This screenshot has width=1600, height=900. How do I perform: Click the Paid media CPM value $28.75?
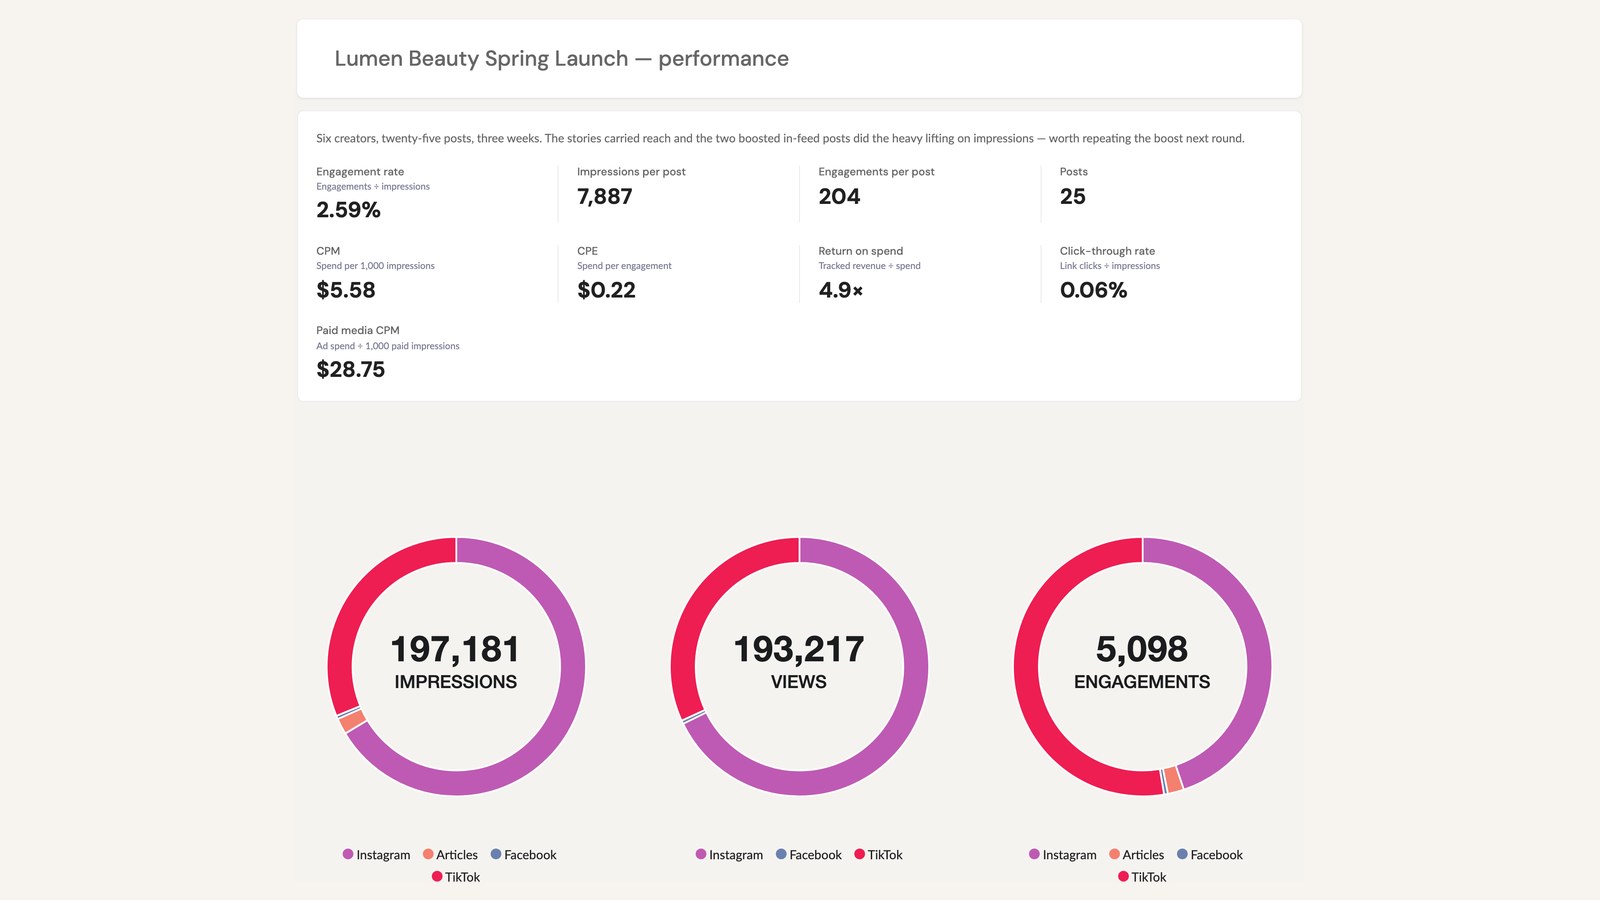pos(350,369)
